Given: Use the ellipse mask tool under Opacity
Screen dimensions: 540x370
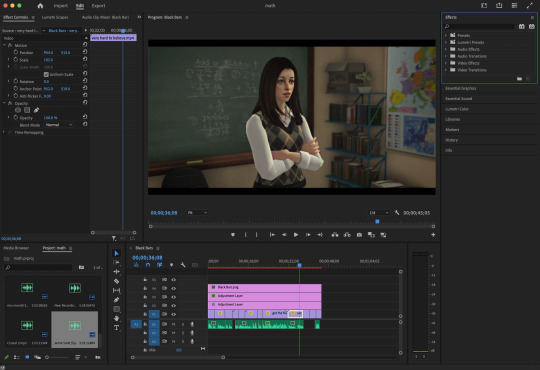Looking at the screenshot, I should pos(18,110).
